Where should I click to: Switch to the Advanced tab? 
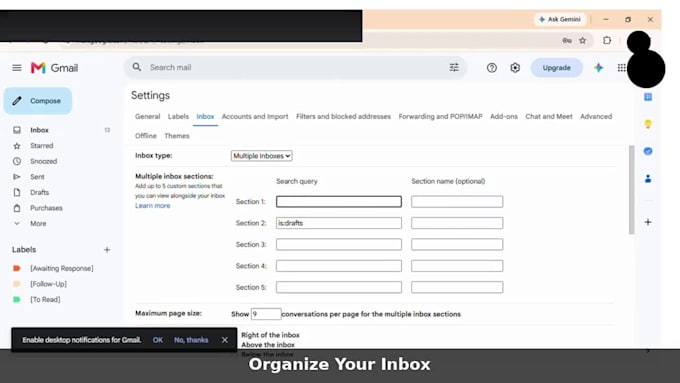pyautogui.click(x=596, y=117)
